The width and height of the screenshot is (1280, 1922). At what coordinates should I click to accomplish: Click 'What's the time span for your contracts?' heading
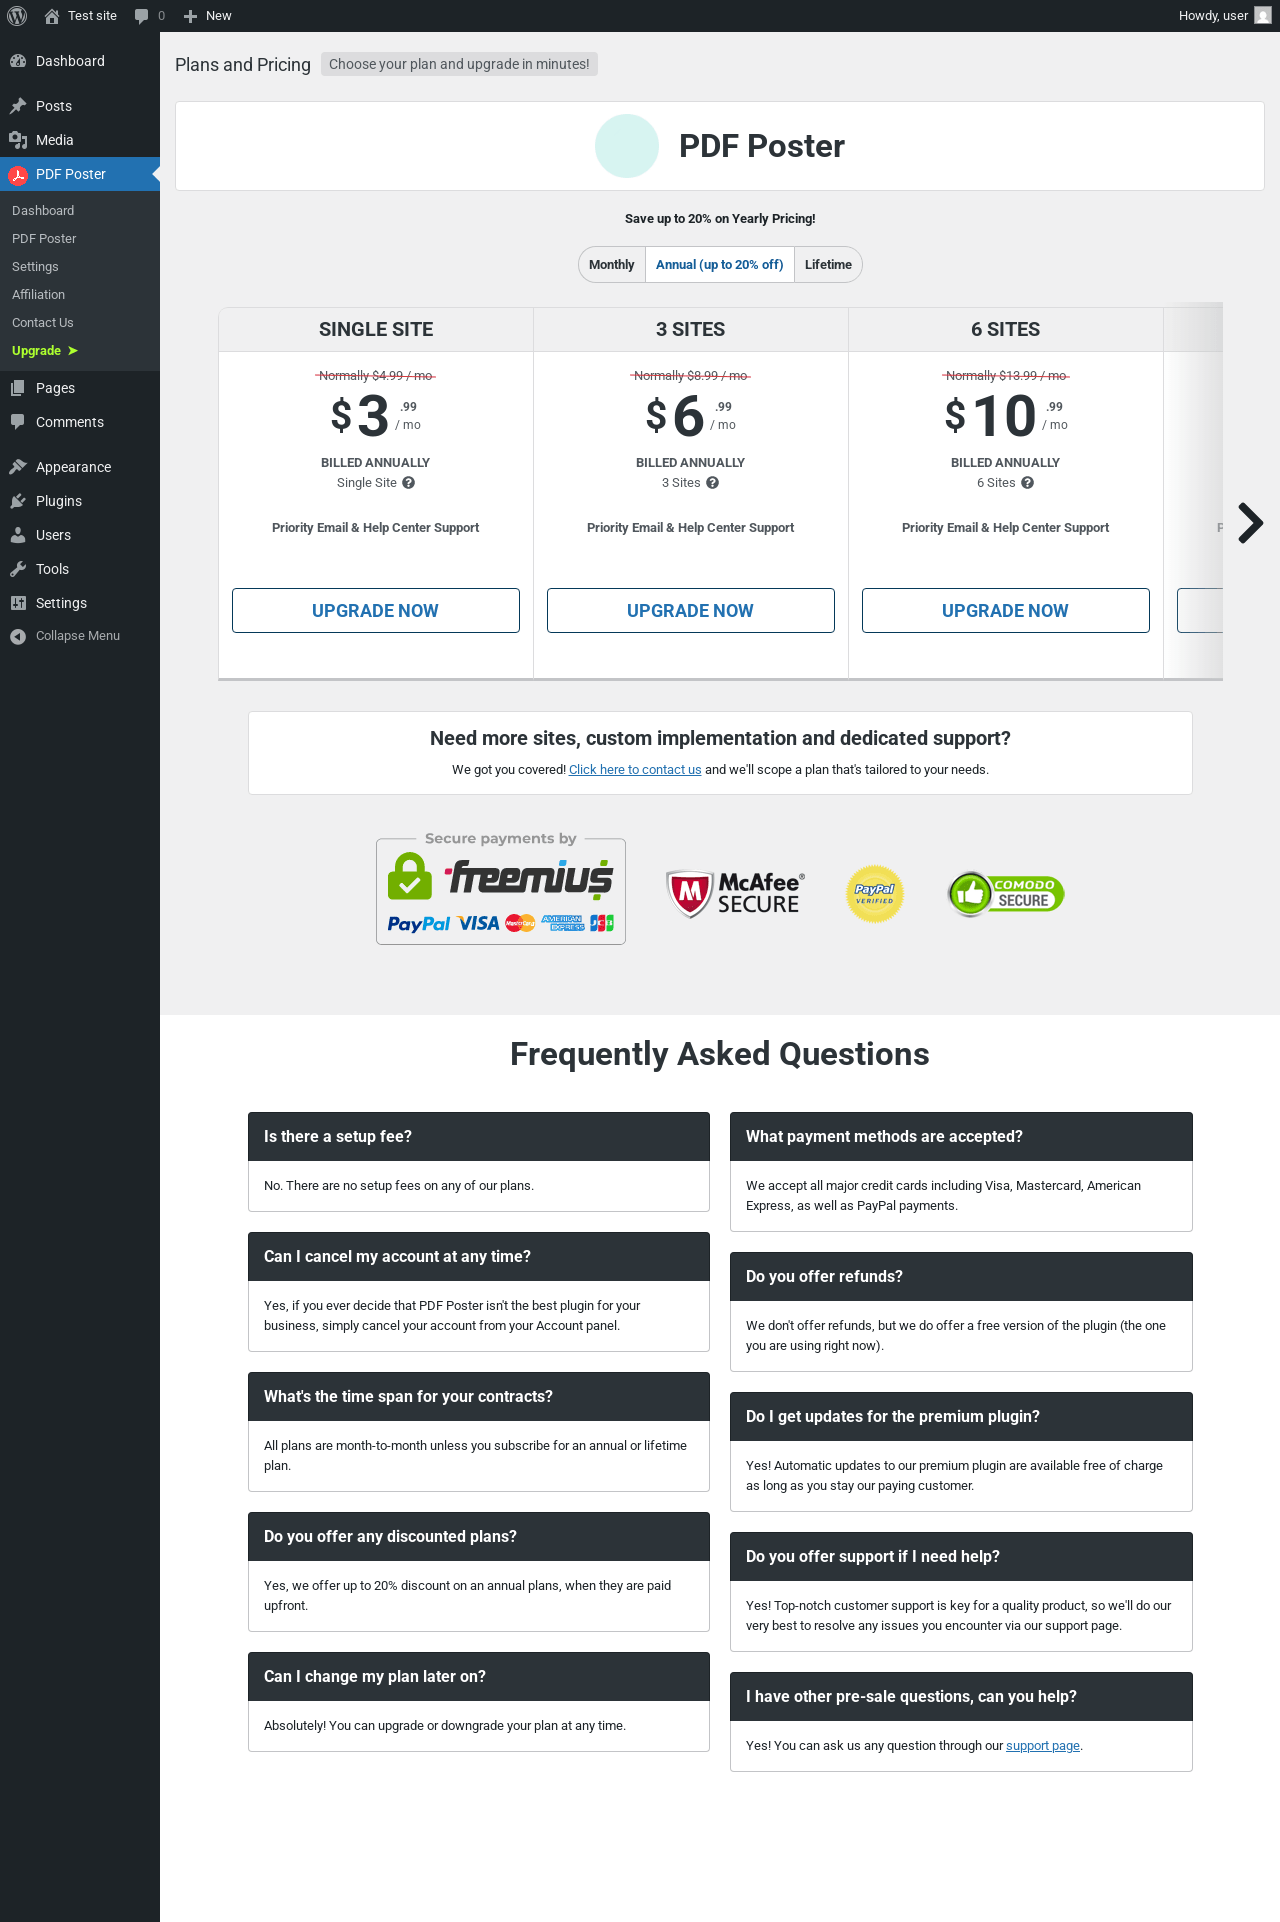coord(479,1397)
